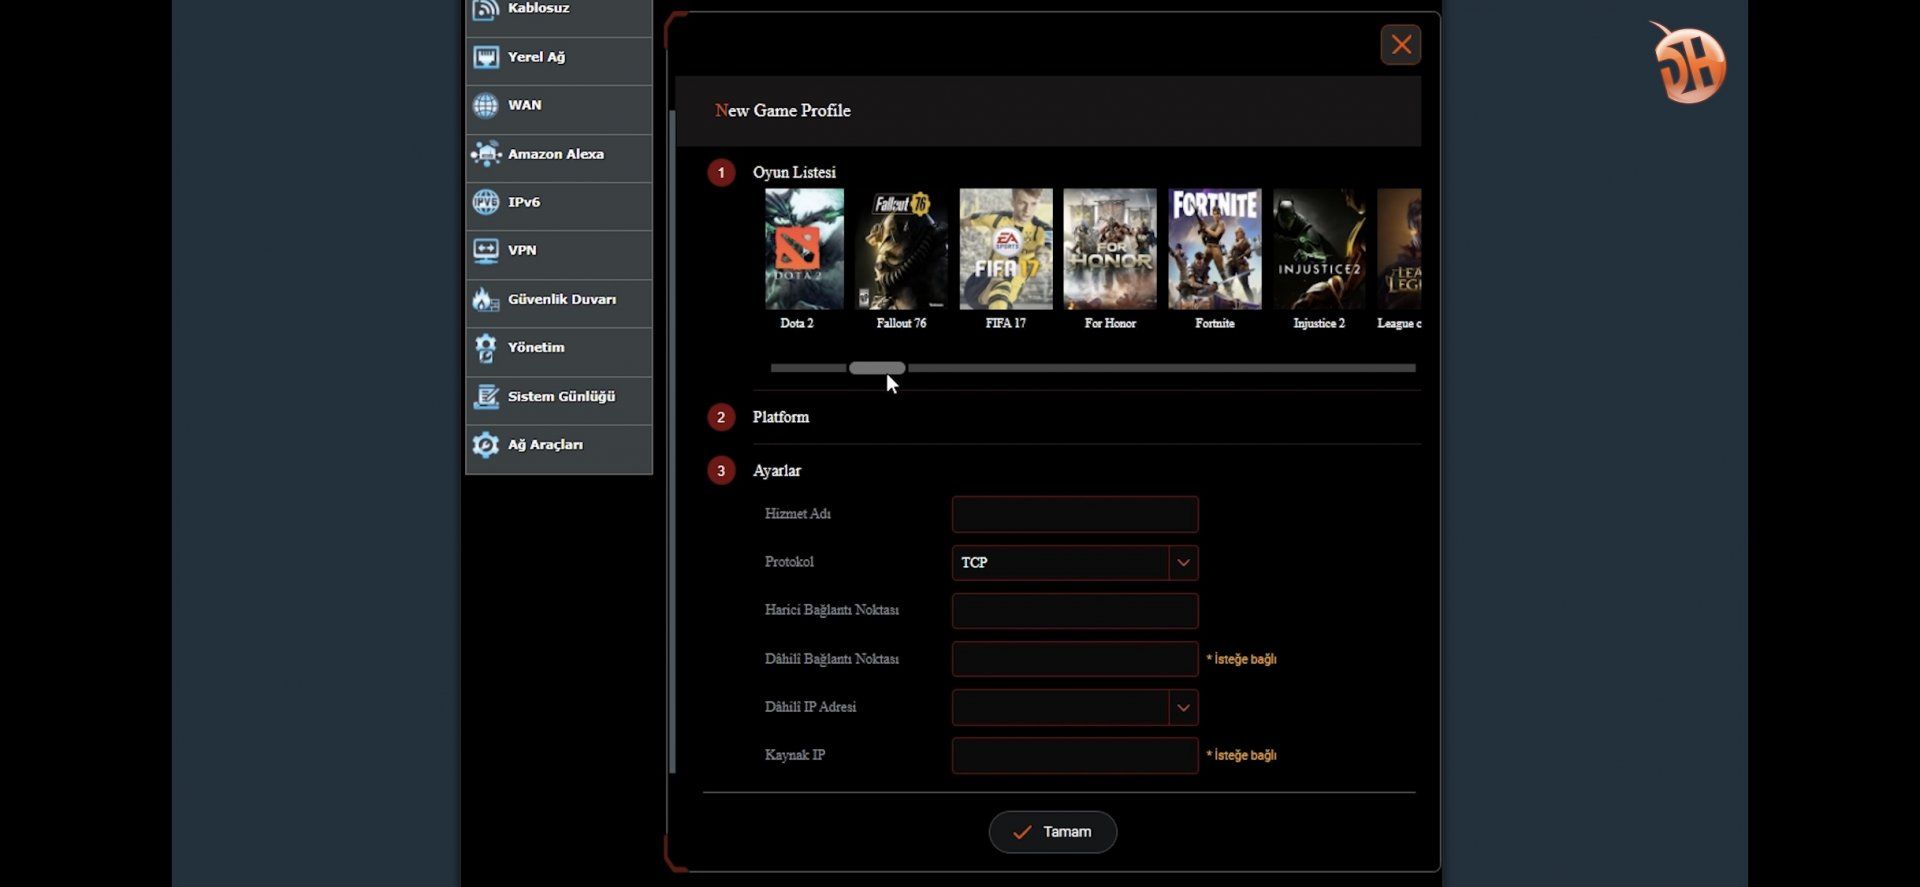The width and height of the screenshot is (1920, 887).
Task: Click the Fortnite caption text
Action: pos(1215,323)
